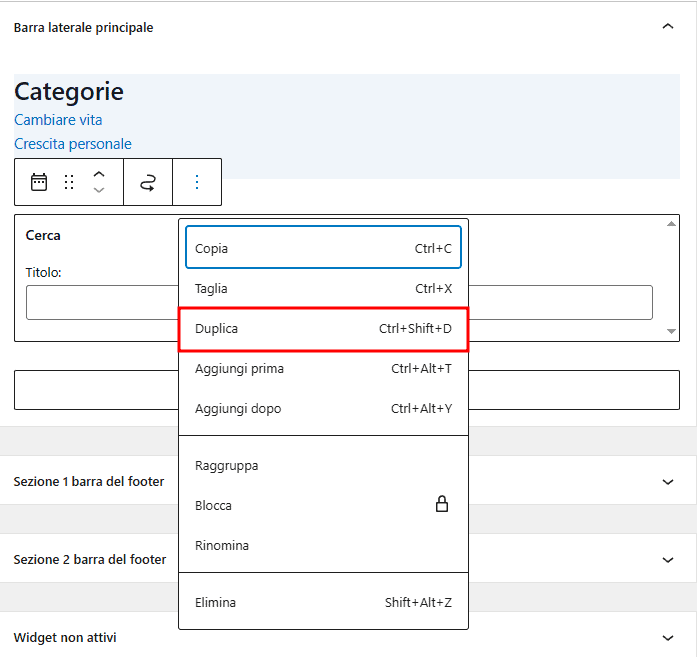Move block down with the down arrow
The image size is (697, 657).
point(99,190)
